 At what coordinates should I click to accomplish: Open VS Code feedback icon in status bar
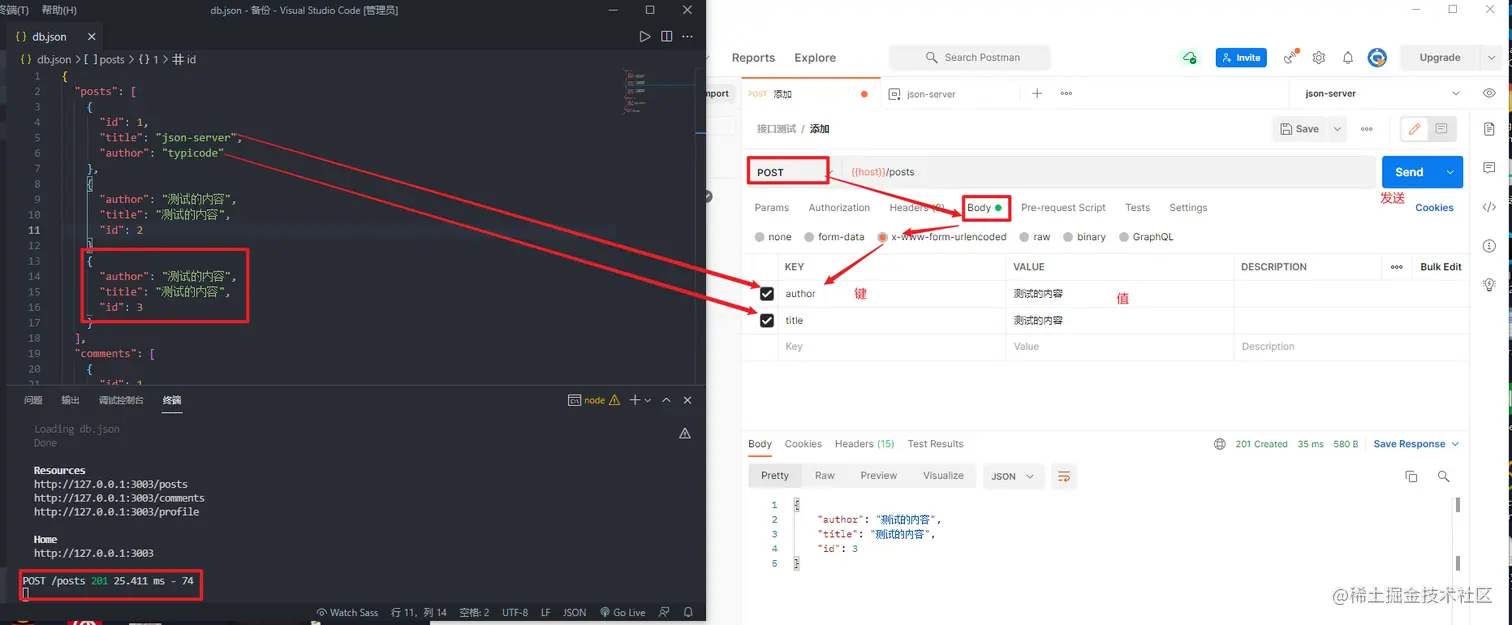click(x=664, y=612)
